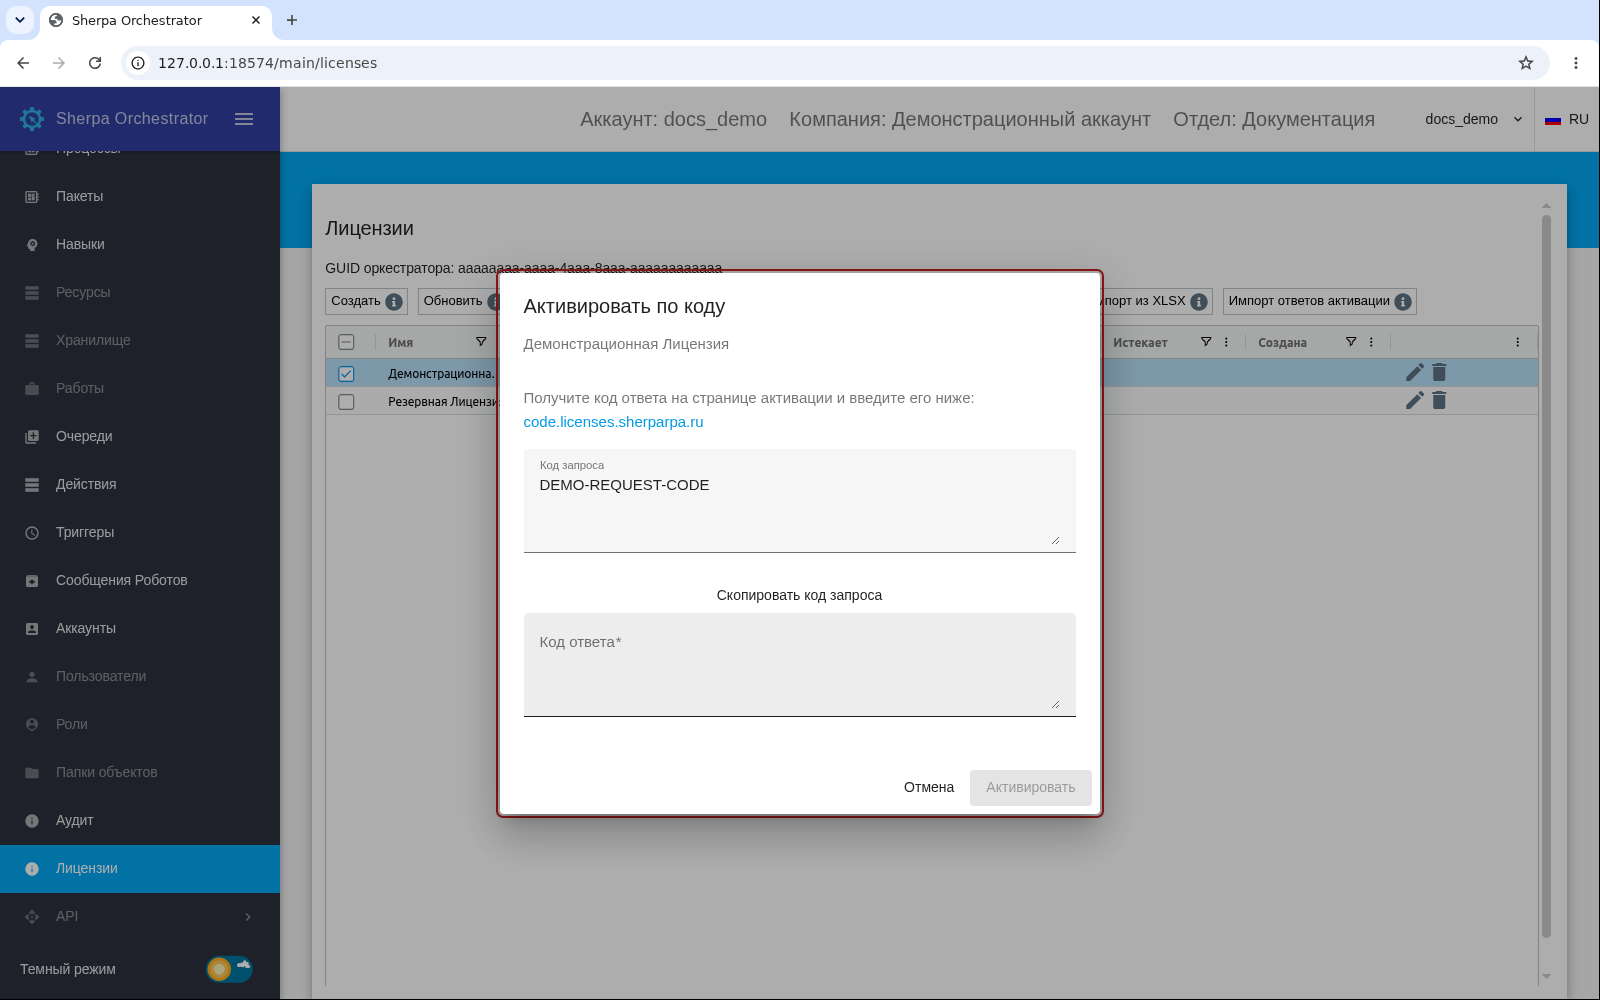Click Скопировать код запроса
The image size is (1600, 1000).
pyautogui.click(x=799, y=595)
